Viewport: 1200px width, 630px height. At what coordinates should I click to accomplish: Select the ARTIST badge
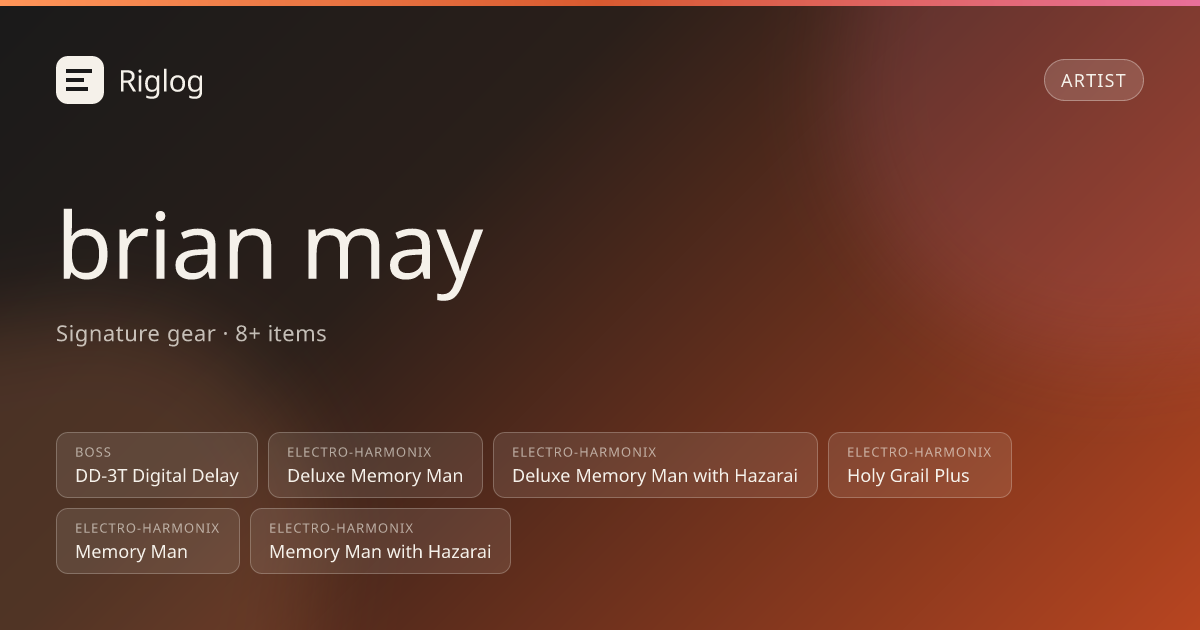click(1093, 80)
